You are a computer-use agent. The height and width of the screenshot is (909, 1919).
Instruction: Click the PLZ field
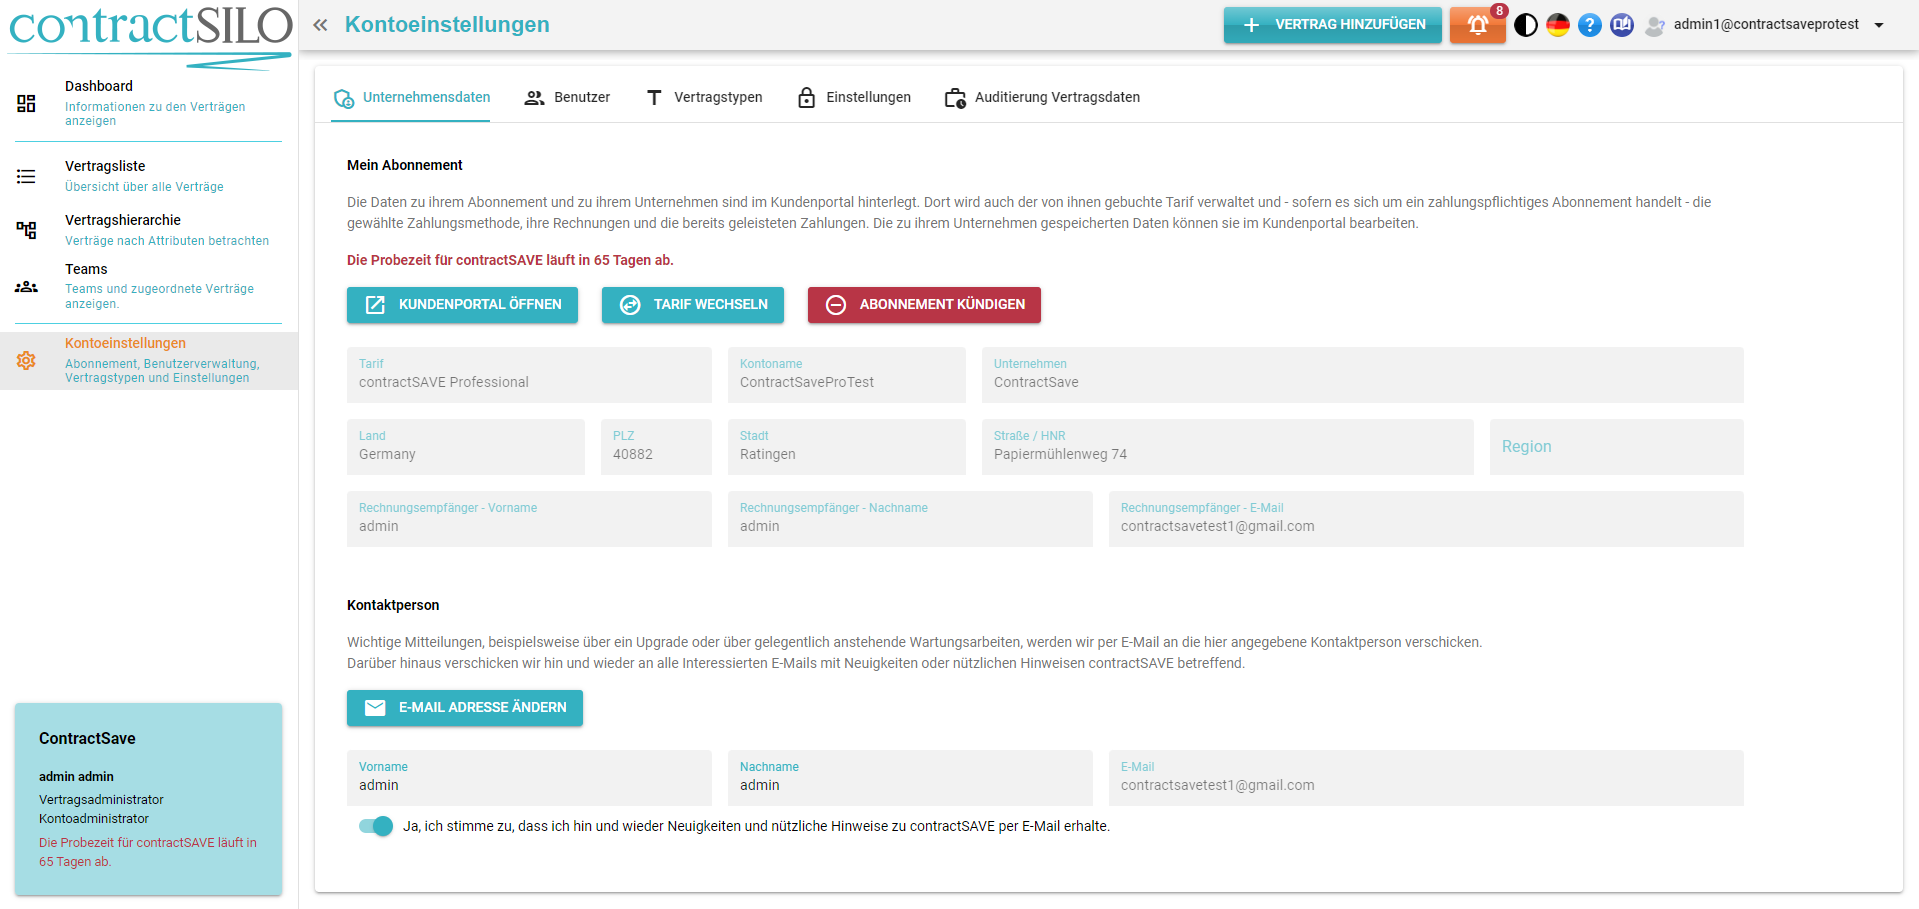point(656,447)
